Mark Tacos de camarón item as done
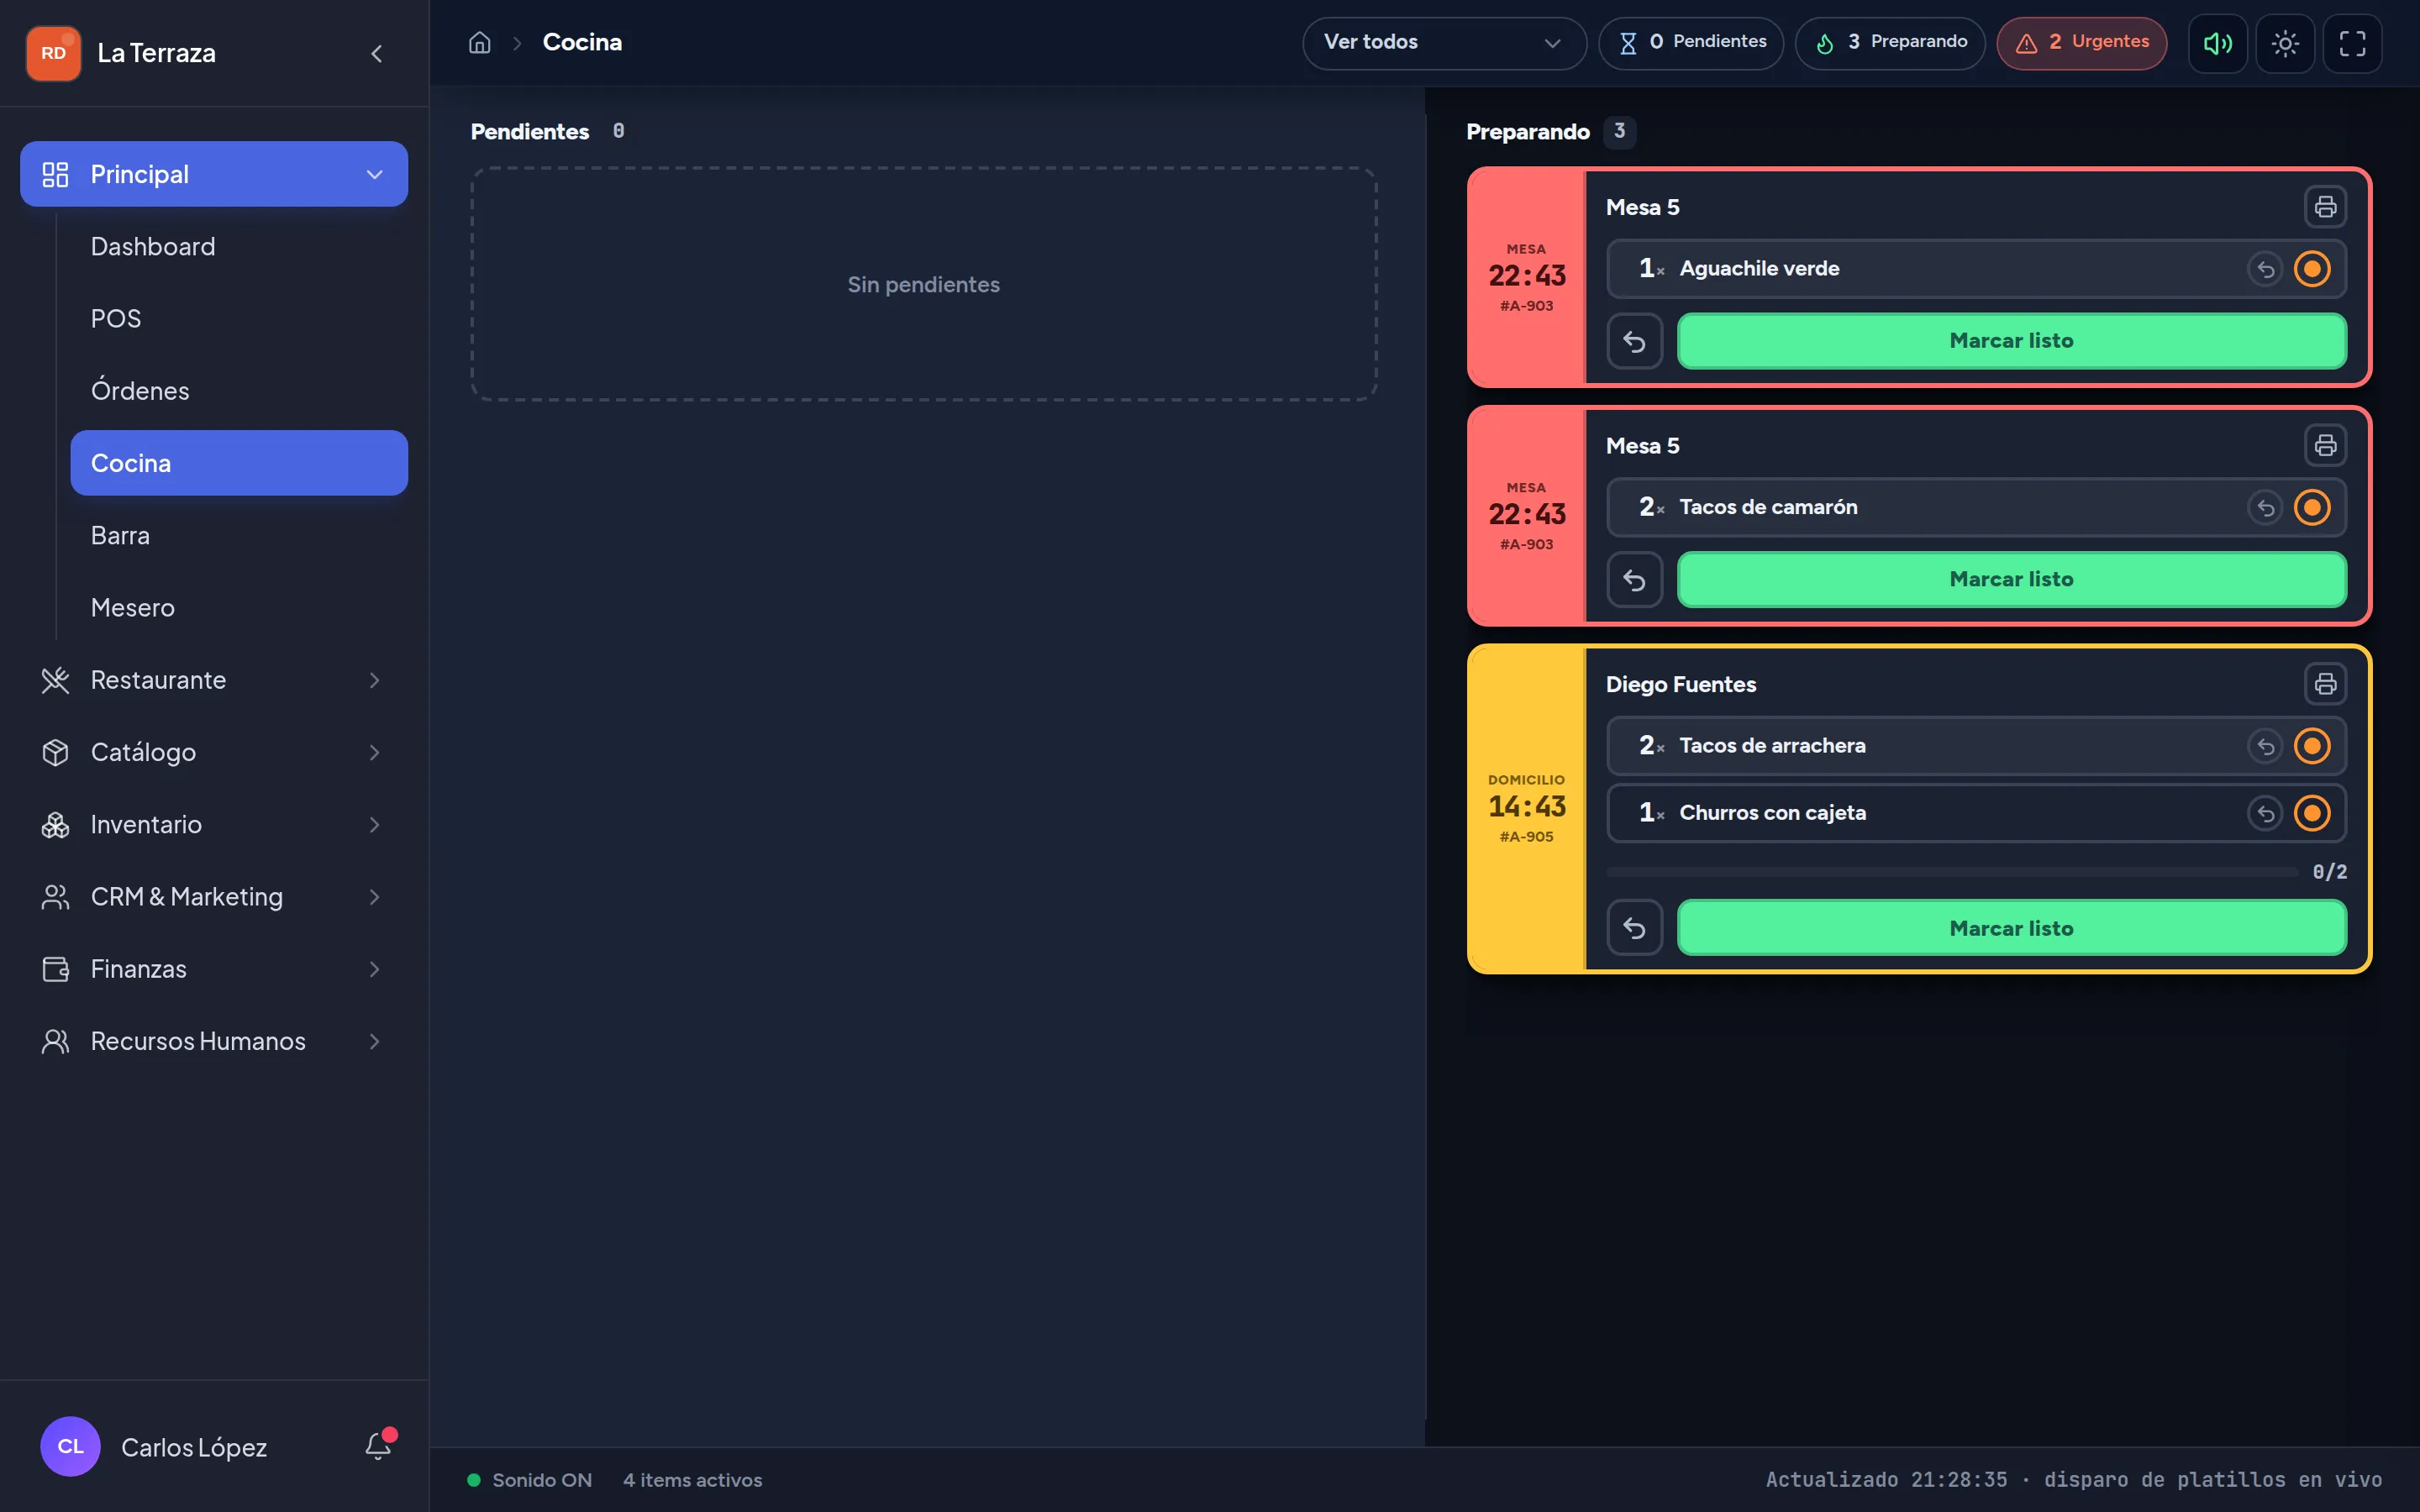This screenshot has height=1512, width=2420. (x=2312, y=507)
